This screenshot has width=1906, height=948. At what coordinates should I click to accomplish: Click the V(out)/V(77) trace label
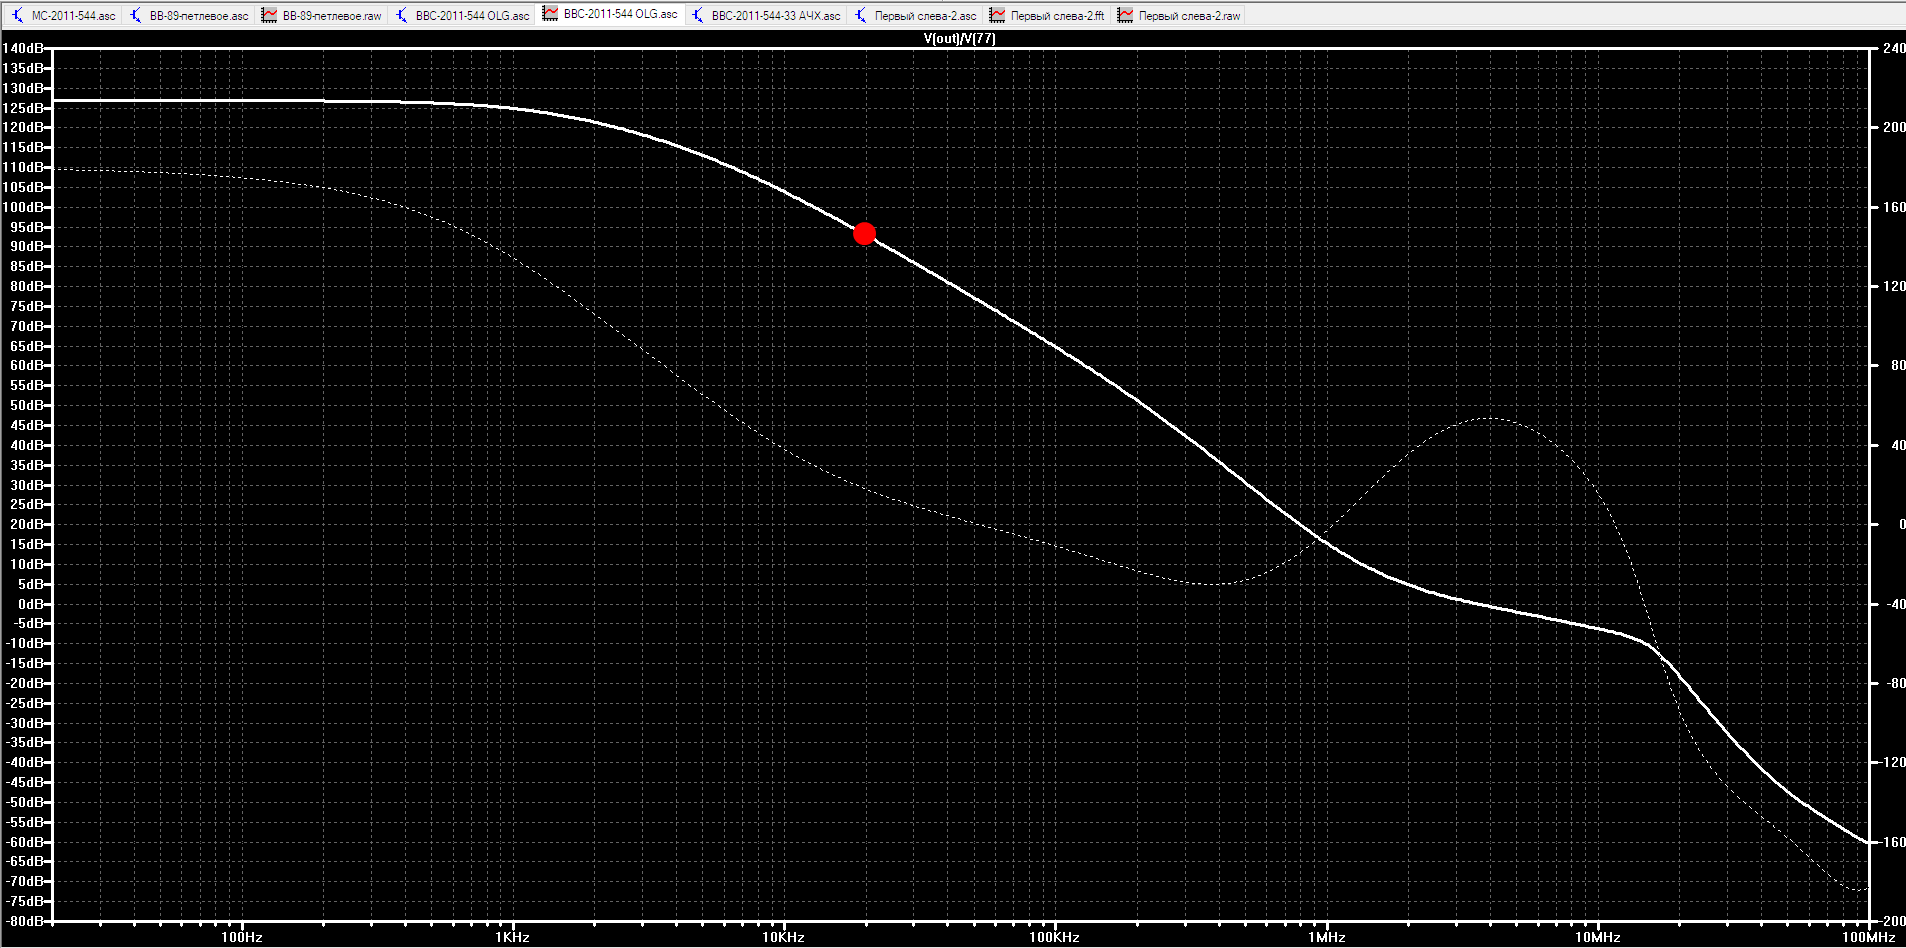(959, 38)
